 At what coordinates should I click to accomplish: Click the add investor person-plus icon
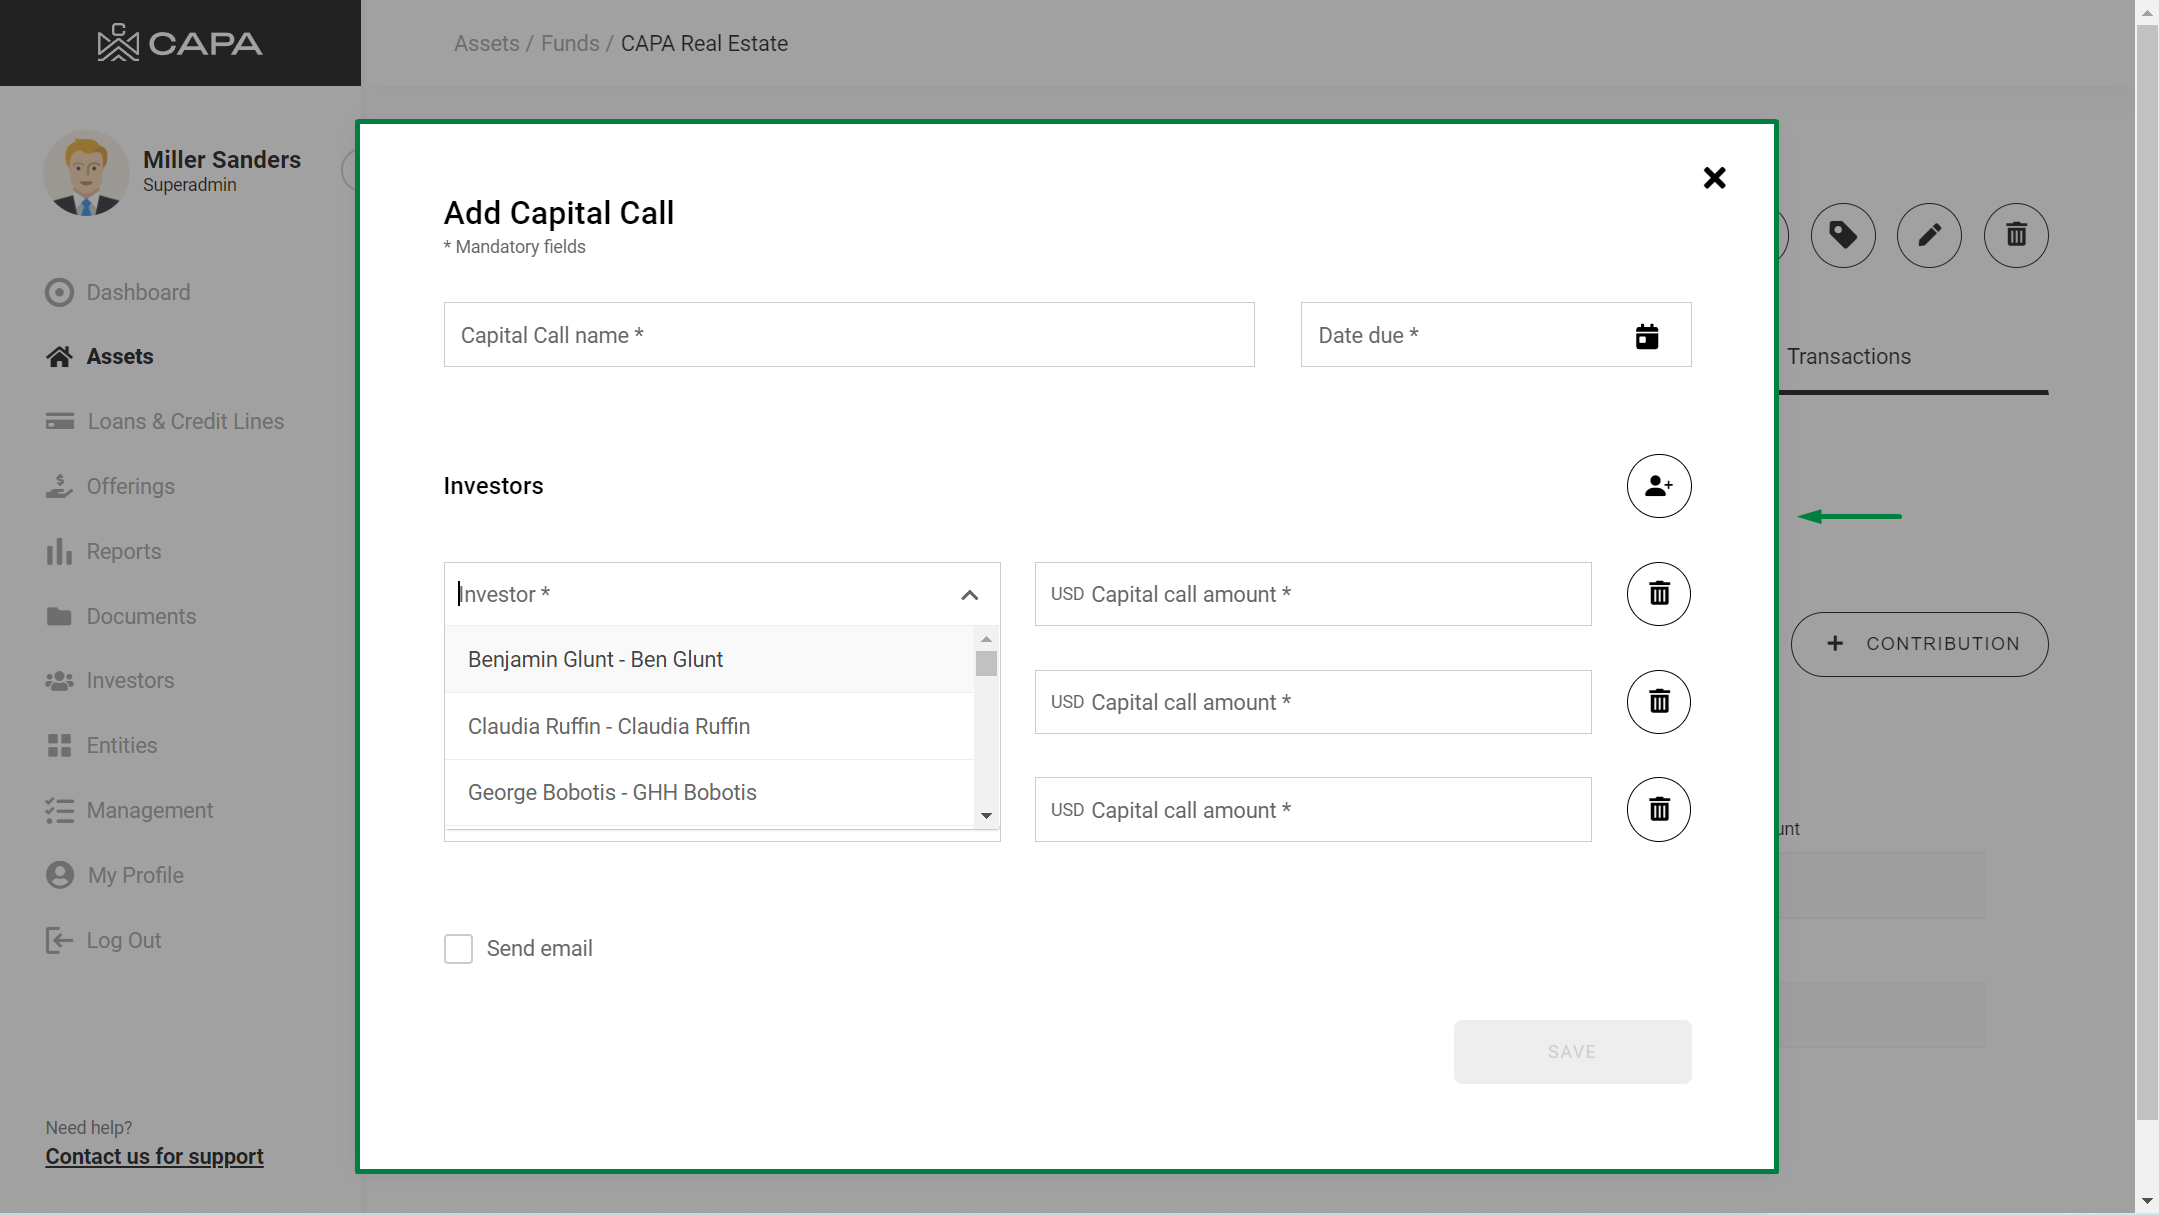1658,486
